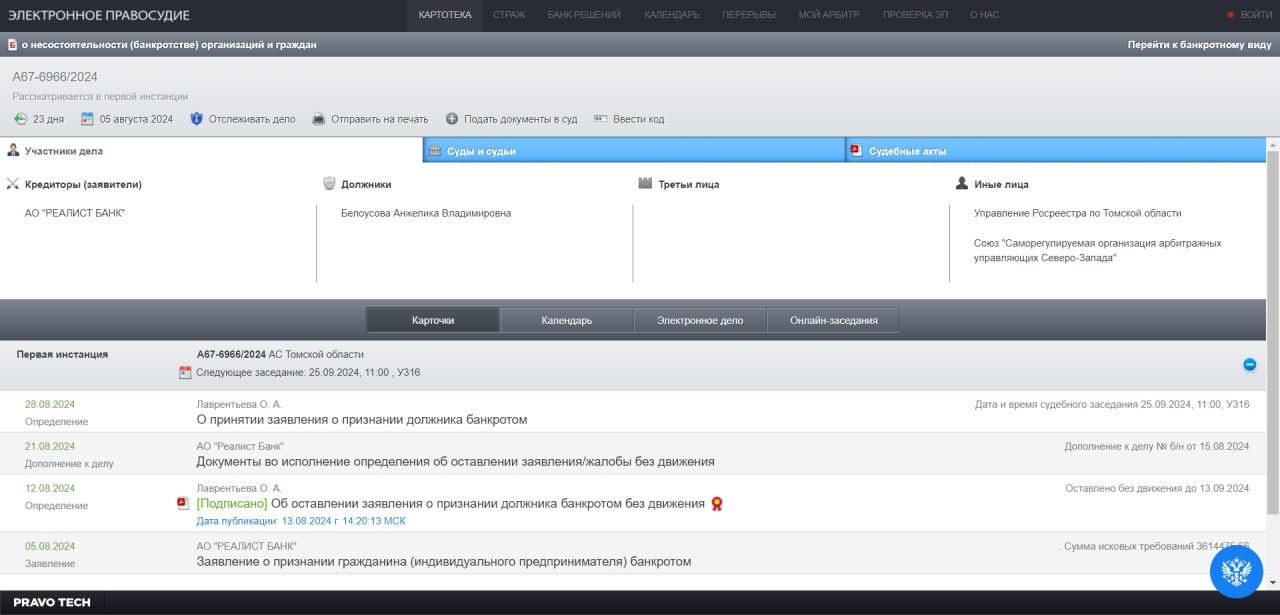Image resolution: width=1280 pixels, height=615 pixels.
Task: Open the PDF icon of signed ruling
Action: (x=183, y=504)
